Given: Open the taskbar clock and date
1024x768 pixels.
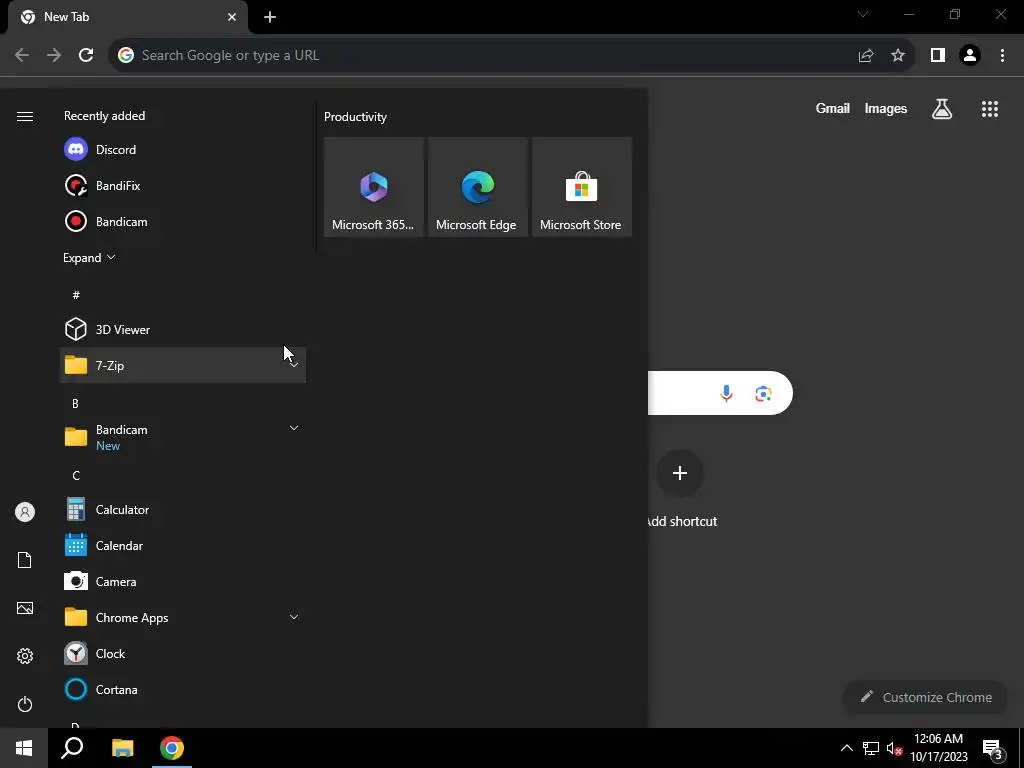Looking at the screenshot, I should [x=938, y=748].
